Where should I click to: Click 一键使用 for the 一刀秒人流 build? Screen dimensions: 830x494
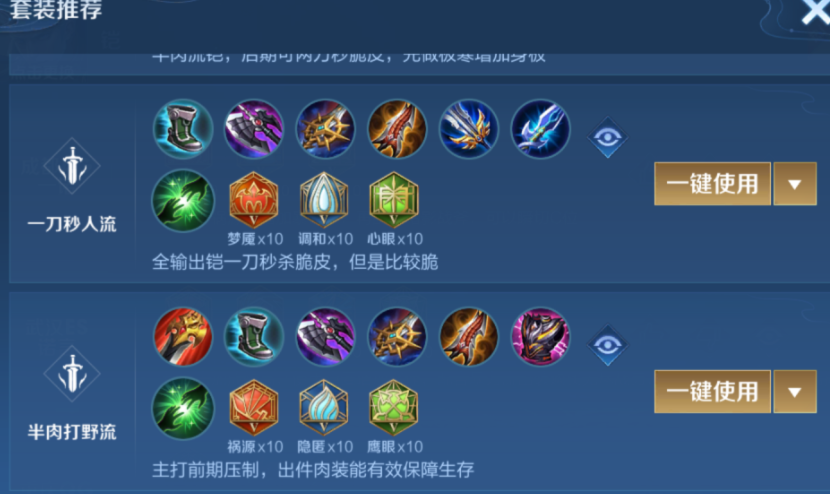712,184
